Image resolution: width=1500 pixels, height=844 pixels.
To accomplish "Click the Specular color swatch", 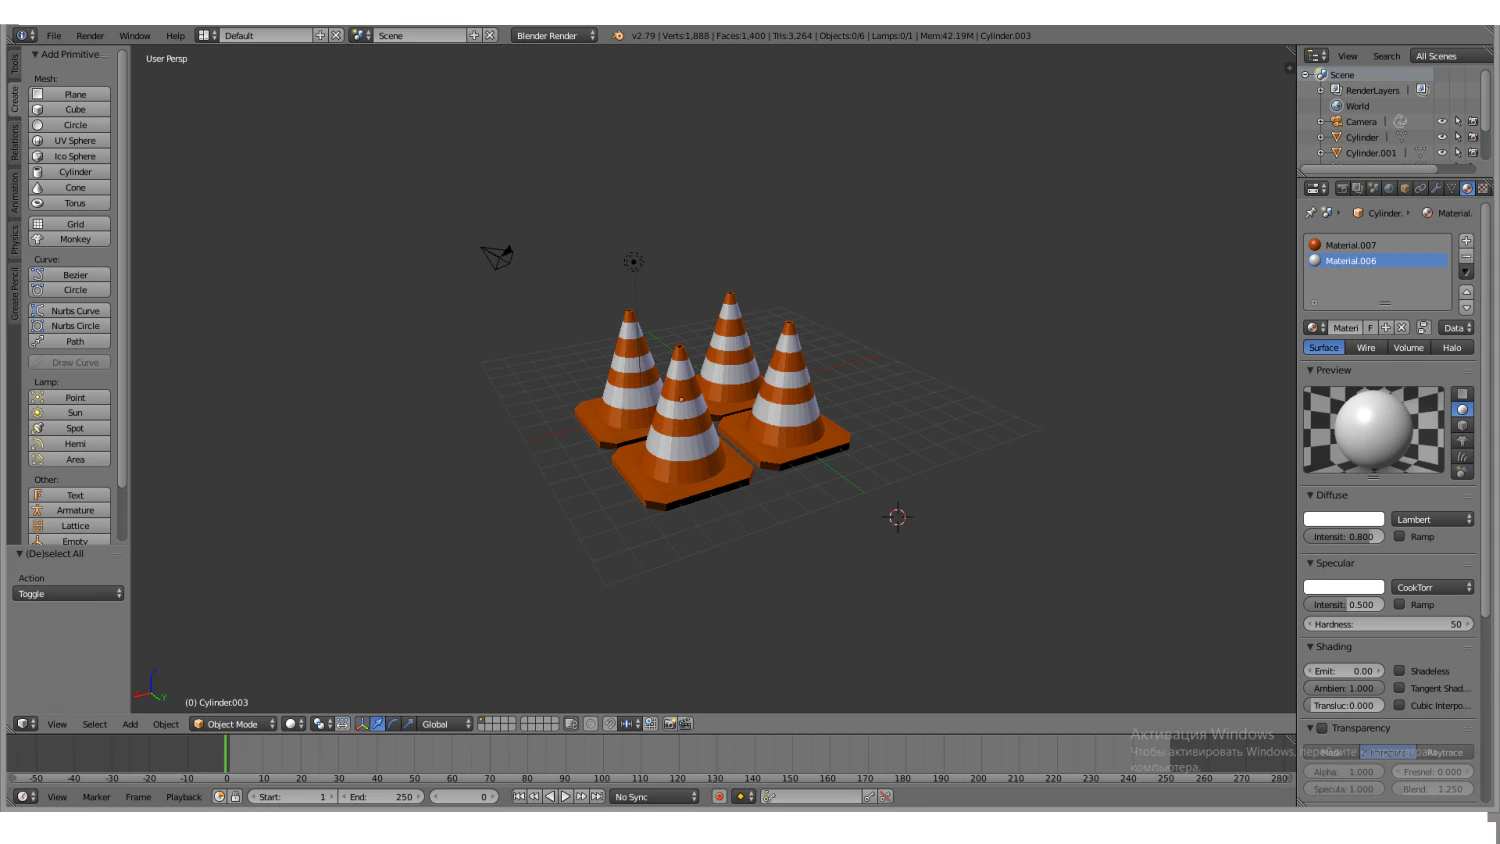I will coord(1344,587).
